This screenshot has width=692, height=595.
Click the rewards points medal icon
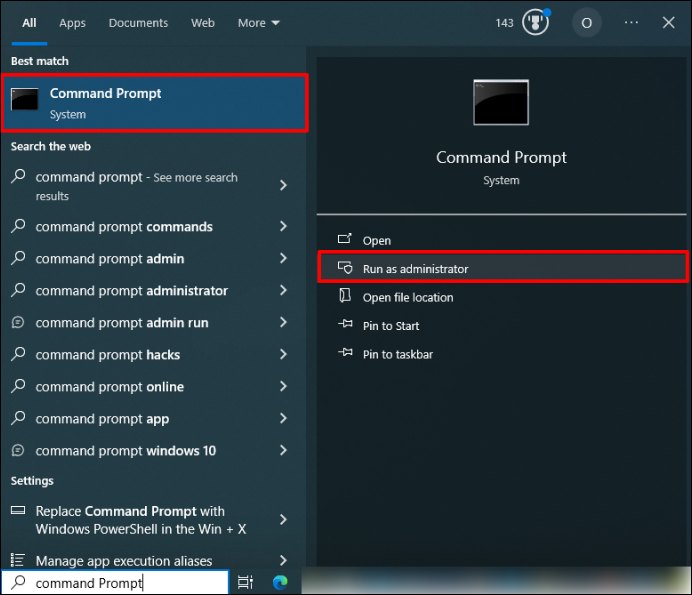535,22
